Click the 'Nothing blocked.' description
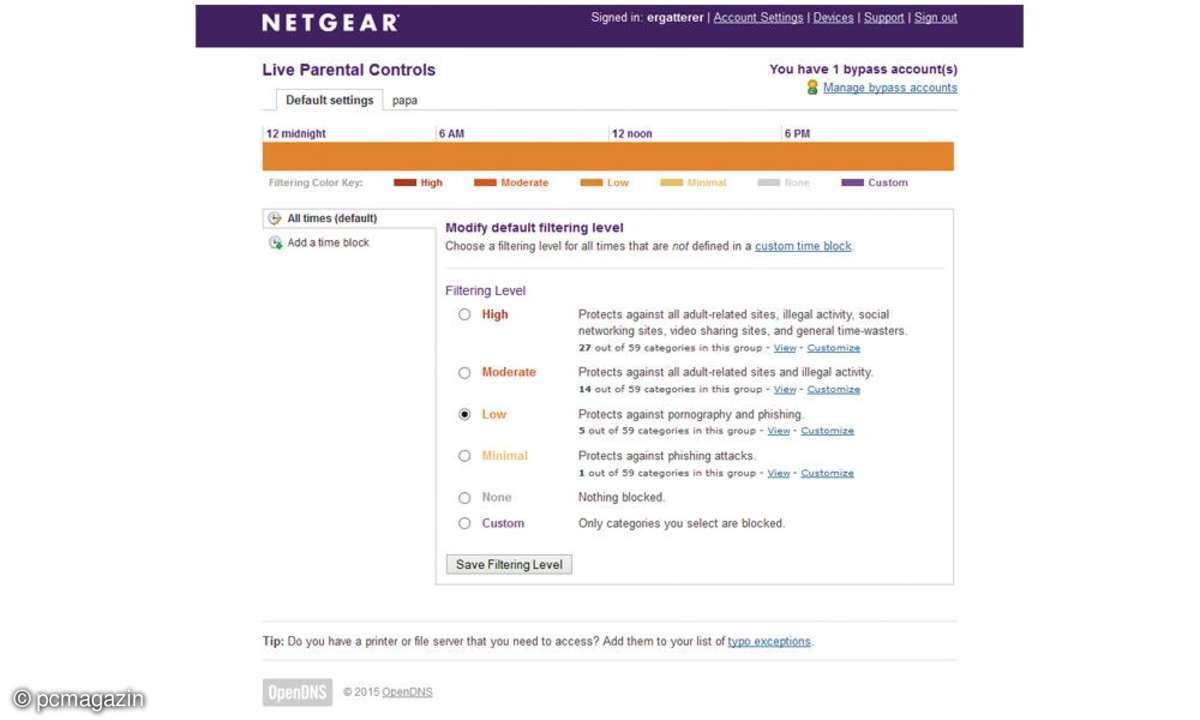Viewport: 1200px width, 720px height. tap(621, 498)
